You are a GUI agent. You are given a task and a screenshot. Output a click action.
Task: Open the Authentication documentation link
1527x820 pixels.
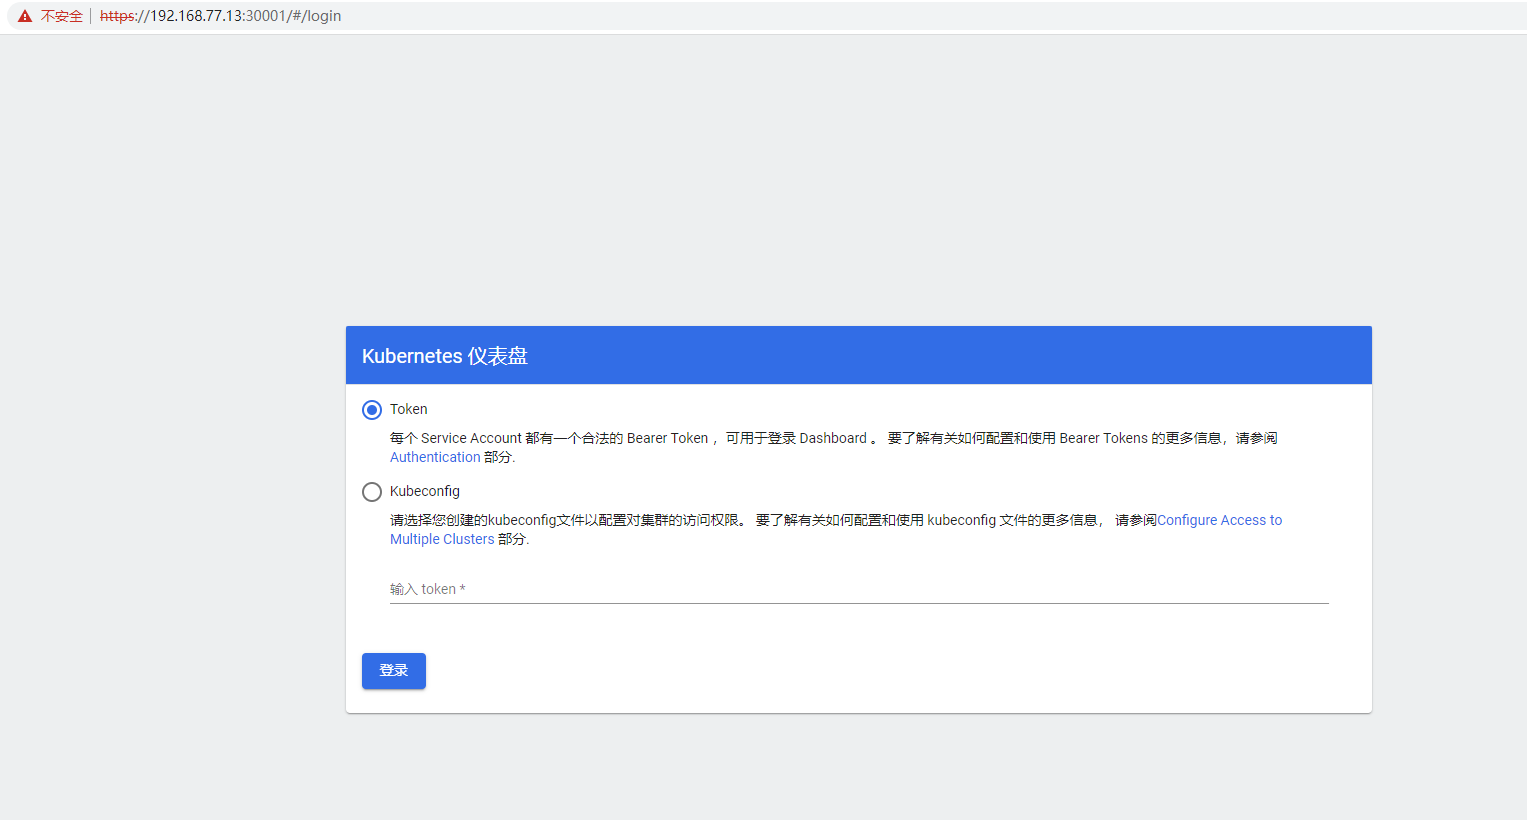(x=435, y=457)
